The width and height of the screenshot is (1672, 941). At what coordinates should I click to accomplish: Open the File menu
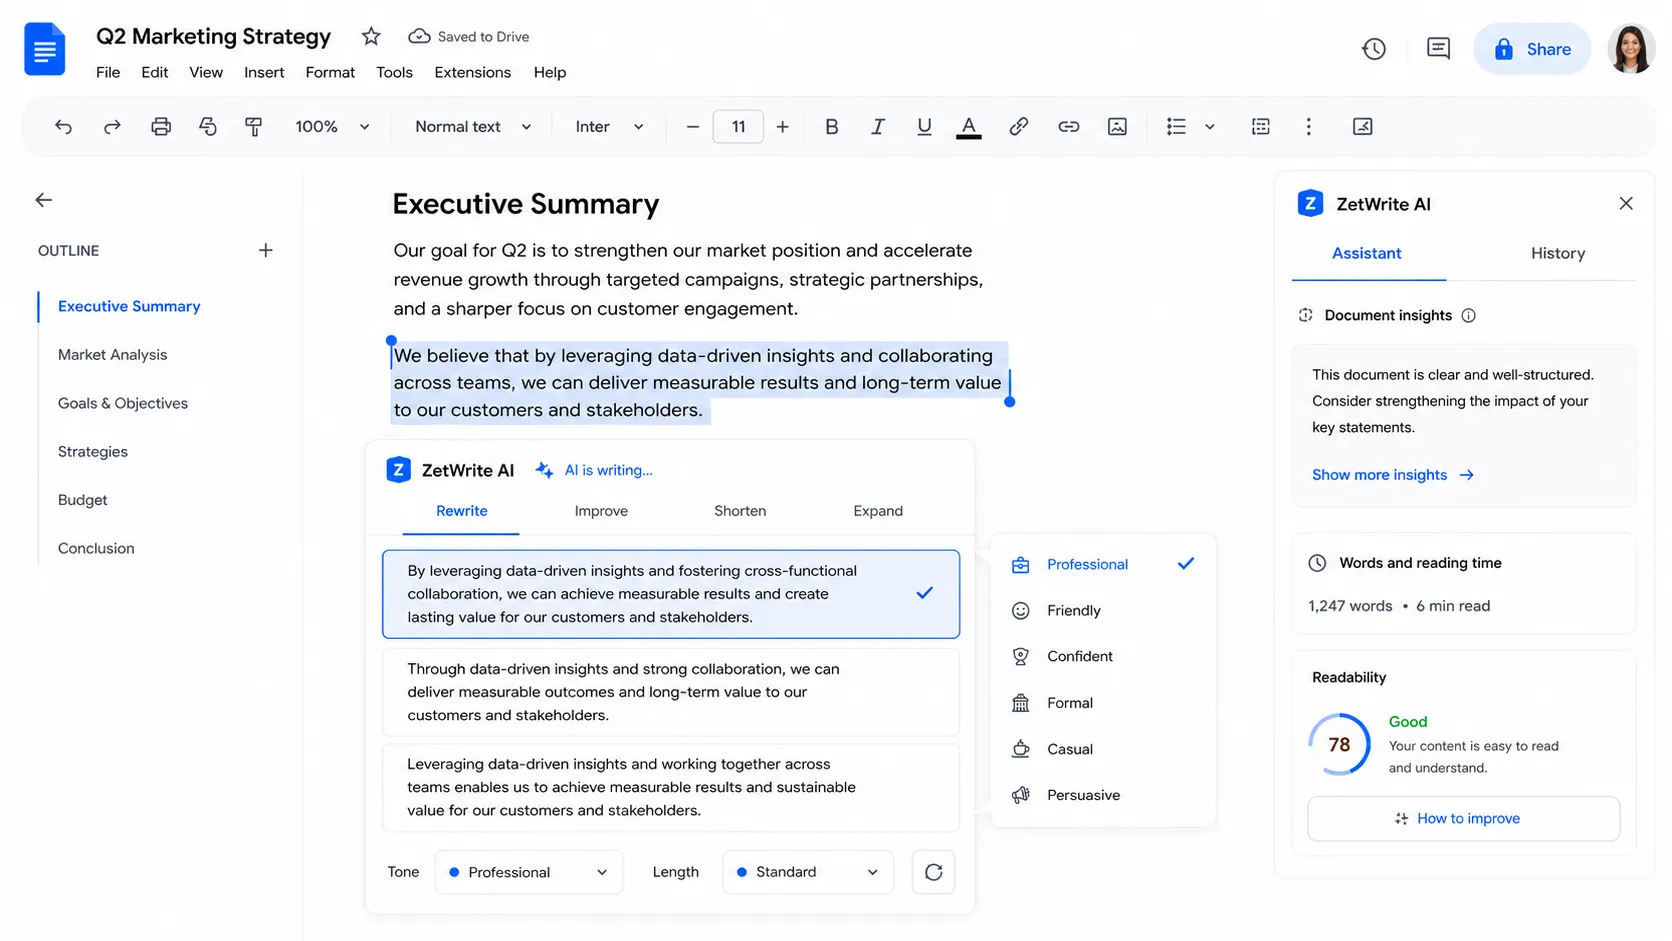click(108, 72)
